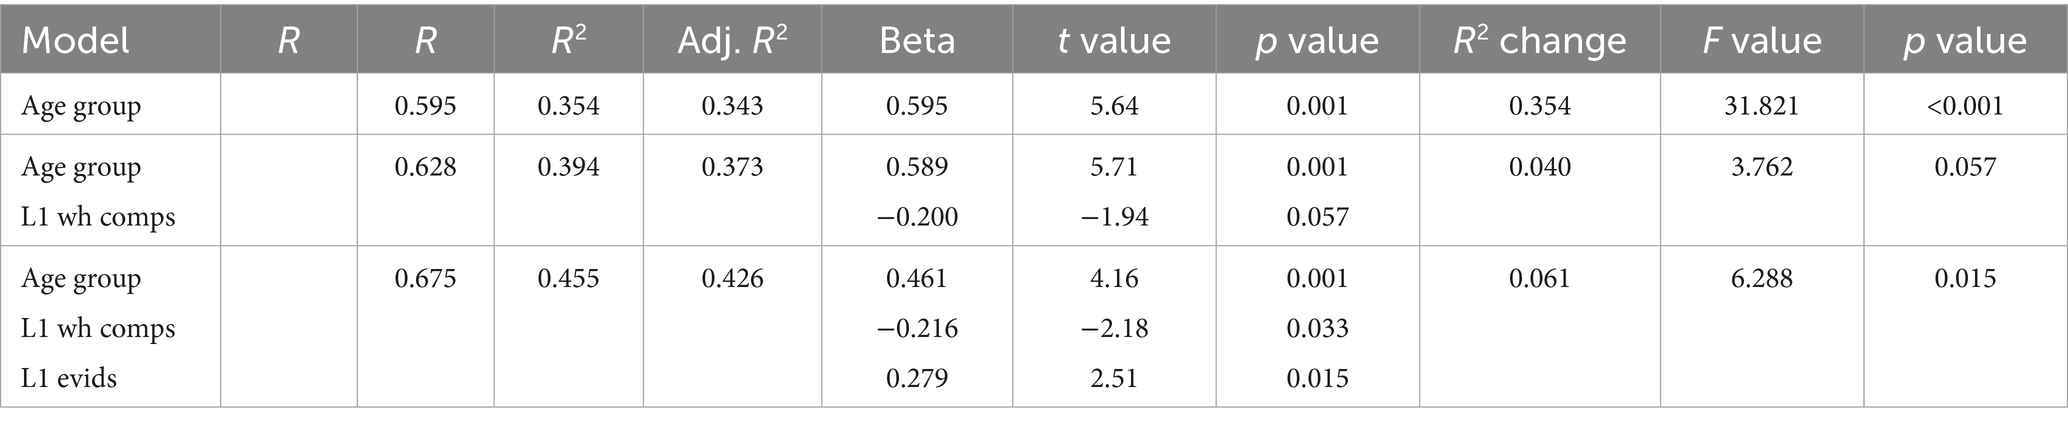Click the adjusted R² value 0.426

click(x=731, y=278)
